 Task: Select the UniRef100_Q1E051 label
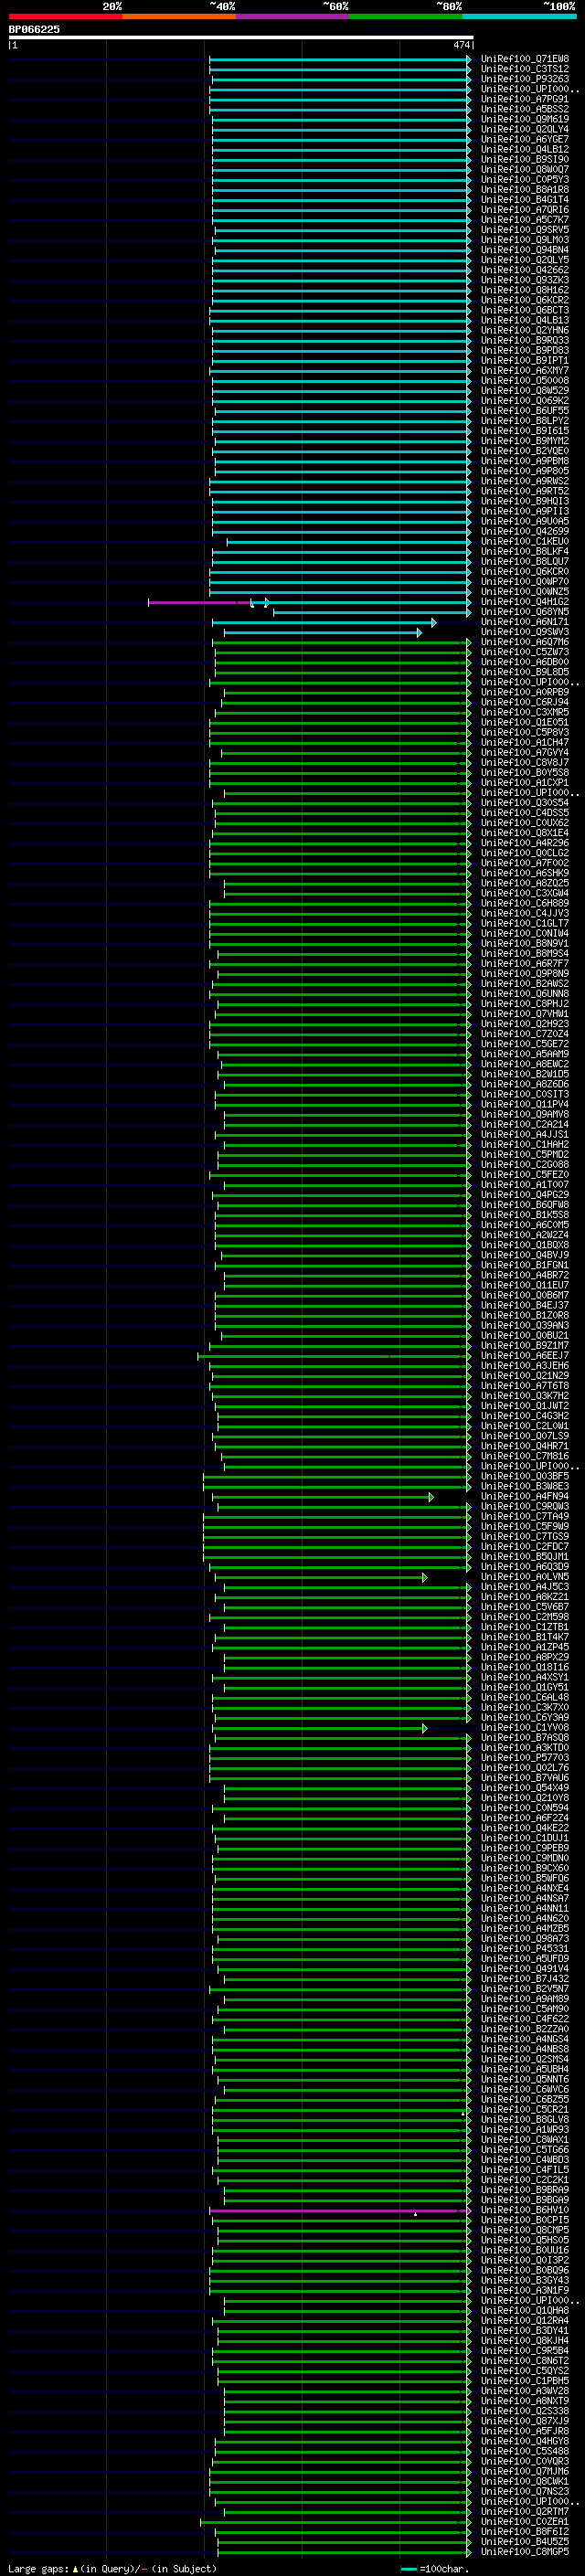coord(524,722)
